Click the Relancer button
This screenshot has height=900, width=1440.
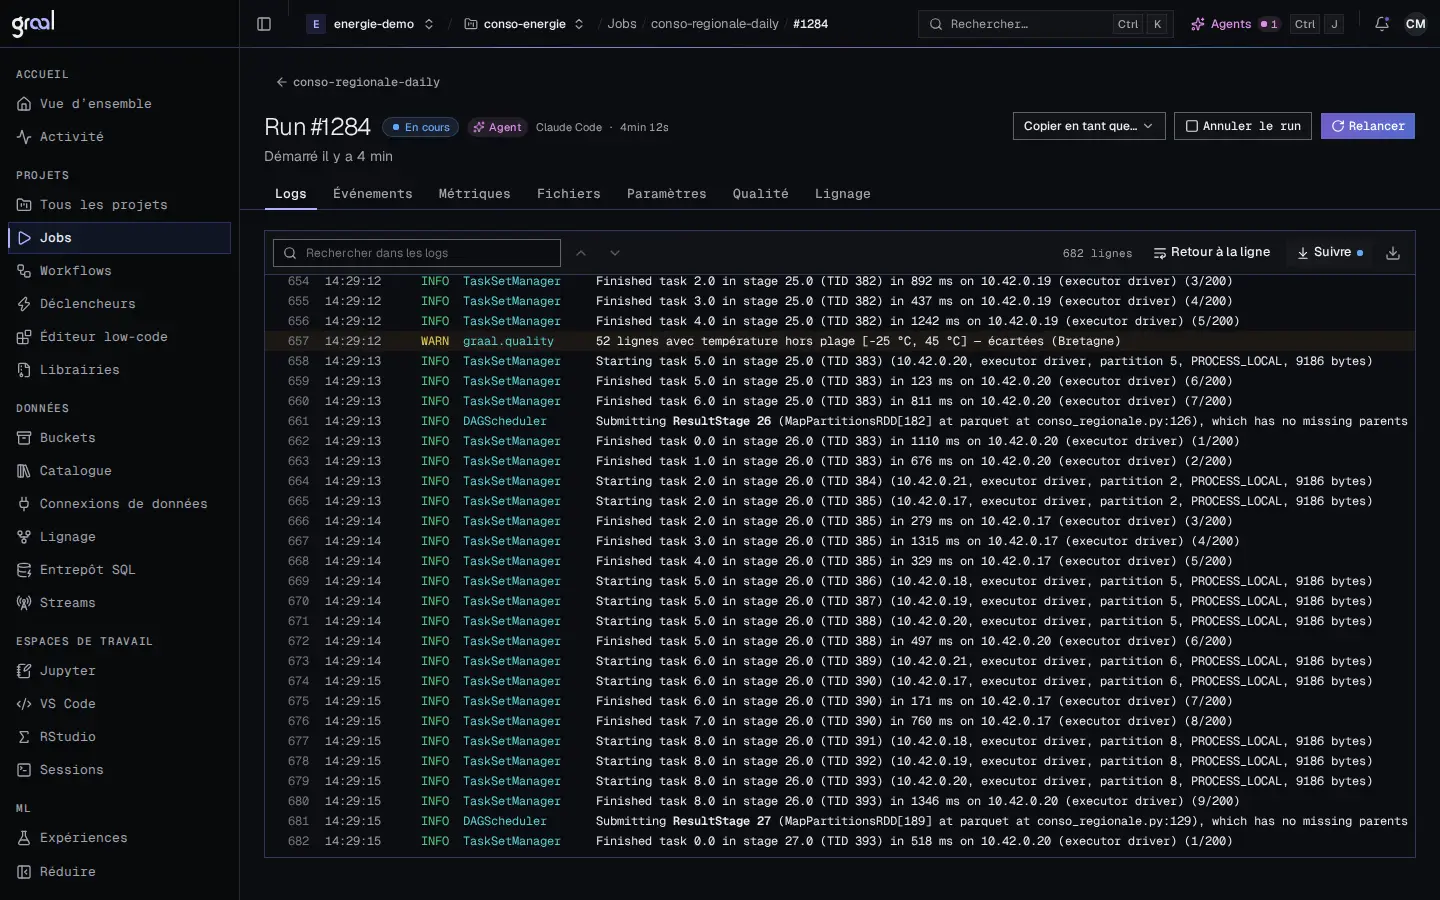click(1368, 126)
